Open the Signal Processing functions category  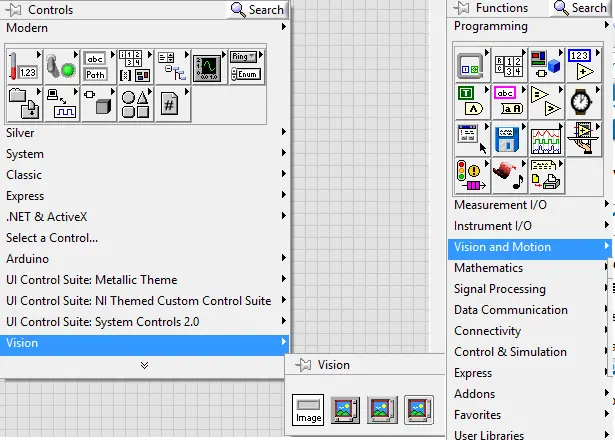click(x=529, y=289)
